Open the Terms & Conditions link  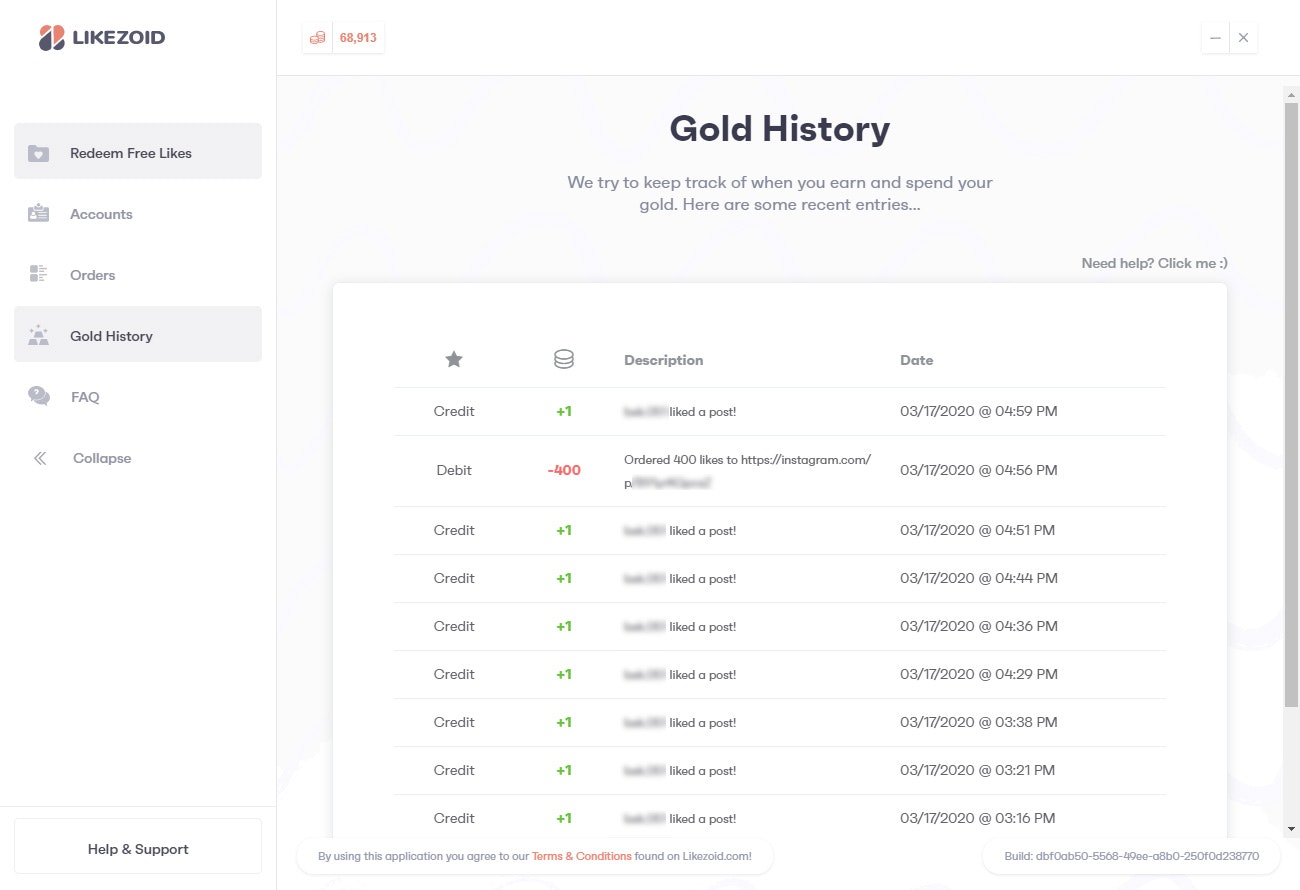(581, 856)
